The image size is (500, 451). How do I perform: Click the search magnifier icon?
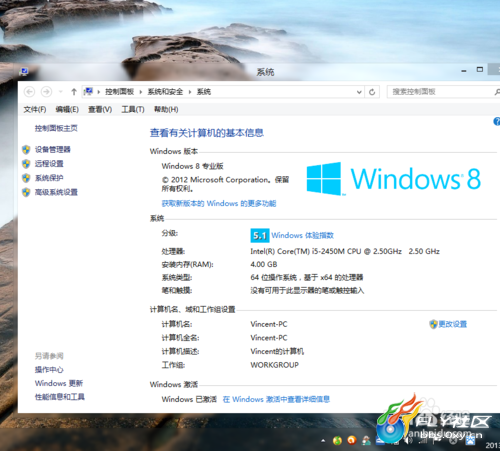[x=497, y=92]
